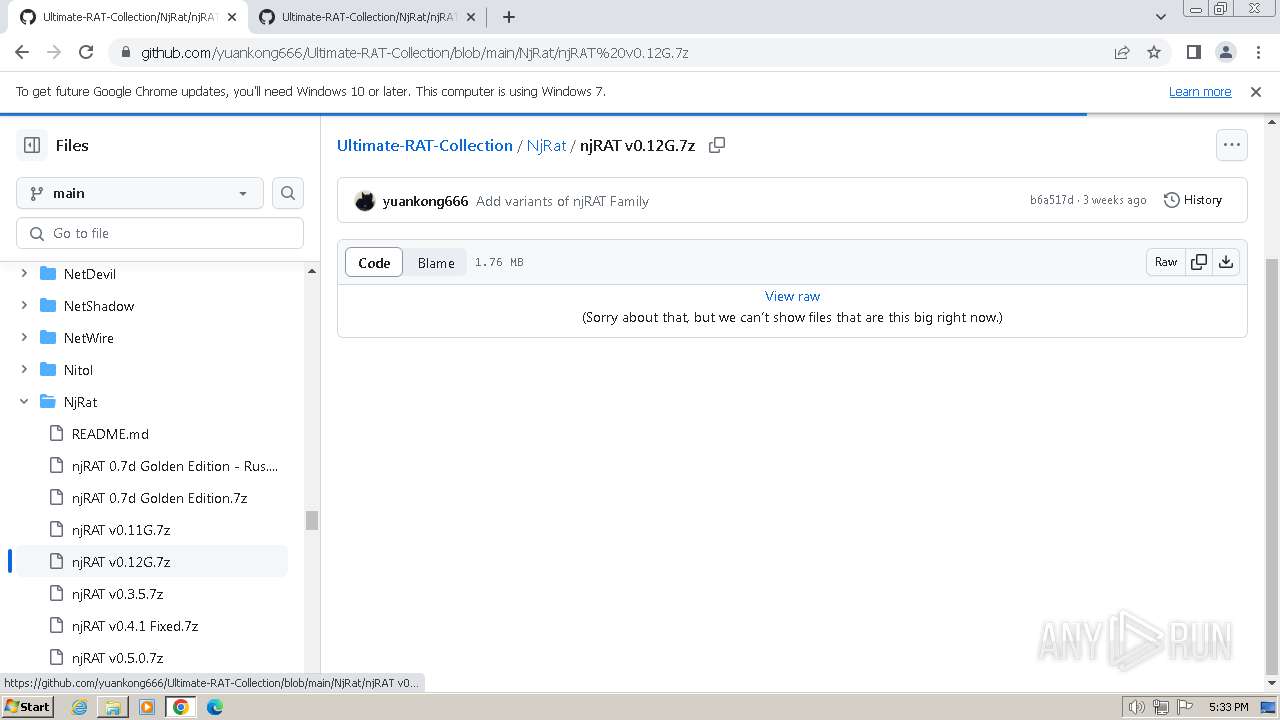This screenshot has width=1280, height=720.
Task: Focus the Go to file field
Action: pyautogui.click(x=160, y=233)
